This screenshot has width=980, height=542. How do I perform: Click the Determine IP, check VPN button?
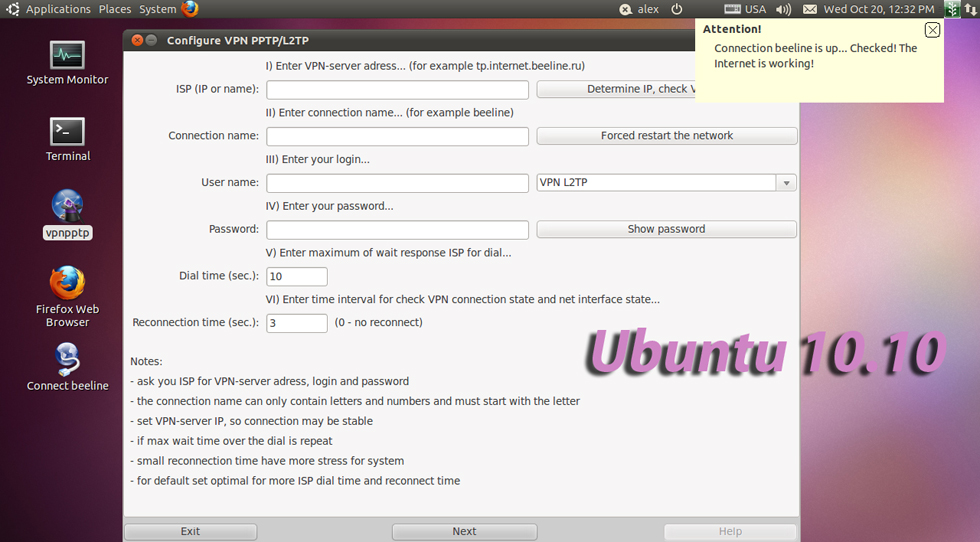click(616, 89)
